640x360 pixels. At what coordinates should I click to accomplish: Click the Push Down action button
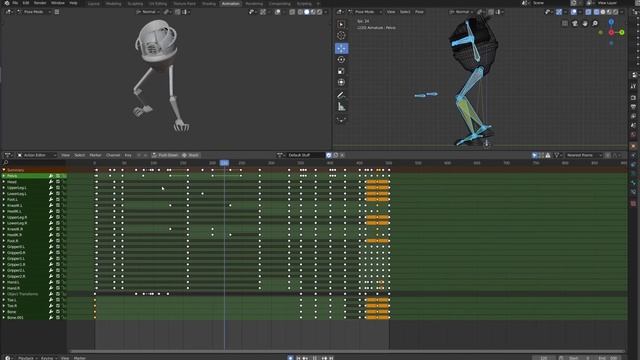point(165,155)
